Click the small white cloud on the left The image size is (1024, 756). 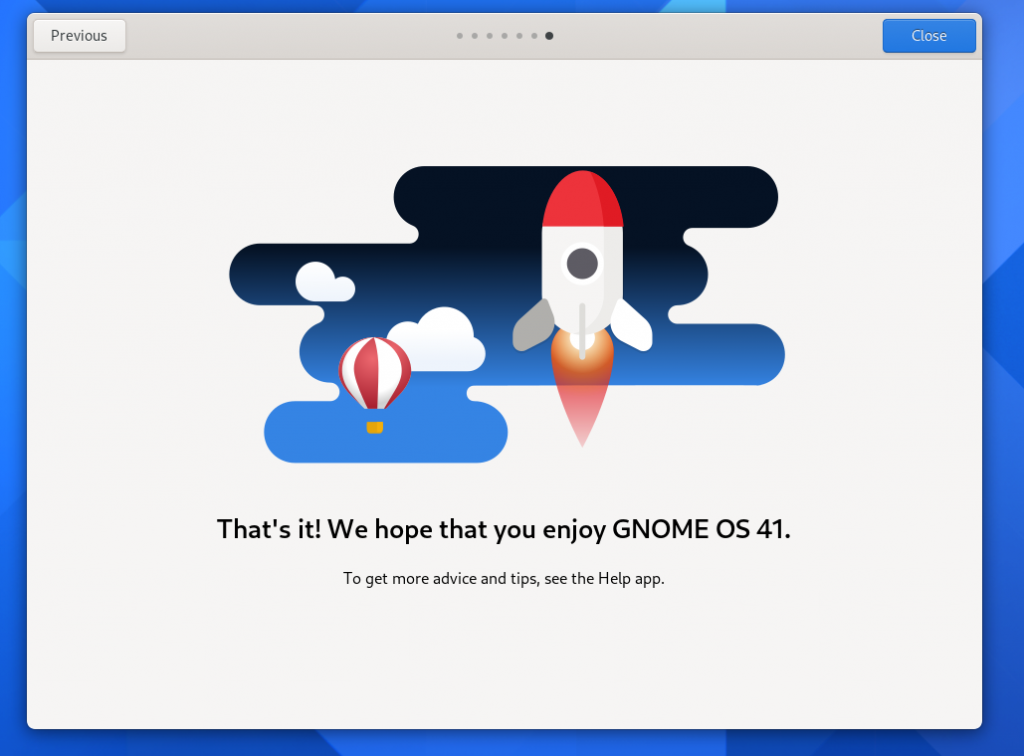[322, 283]
